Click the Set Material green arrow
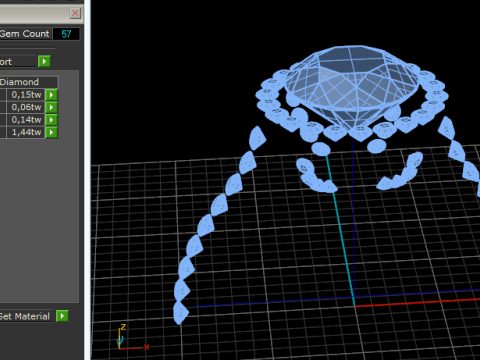The image size is (480, 360). coord(62,316)
